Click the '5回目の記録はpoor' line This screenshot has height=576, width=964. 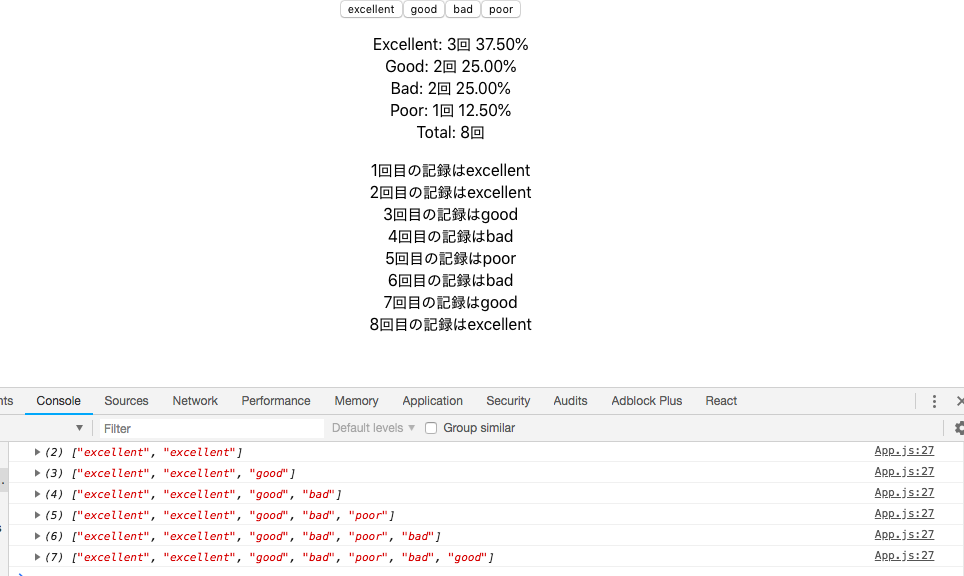tap(451, 259)
